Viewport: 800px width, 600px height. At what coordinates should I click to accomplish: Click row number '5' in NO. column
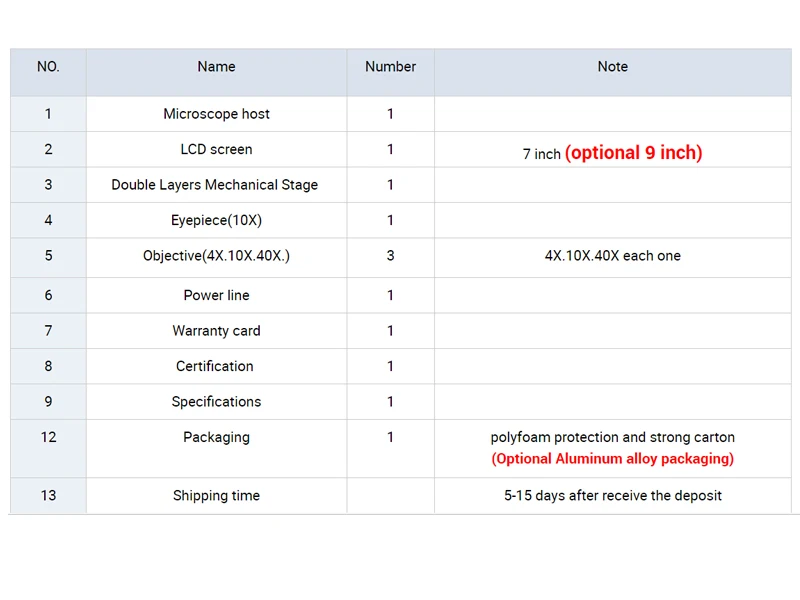pyautogui.click(x=48, y=256)
